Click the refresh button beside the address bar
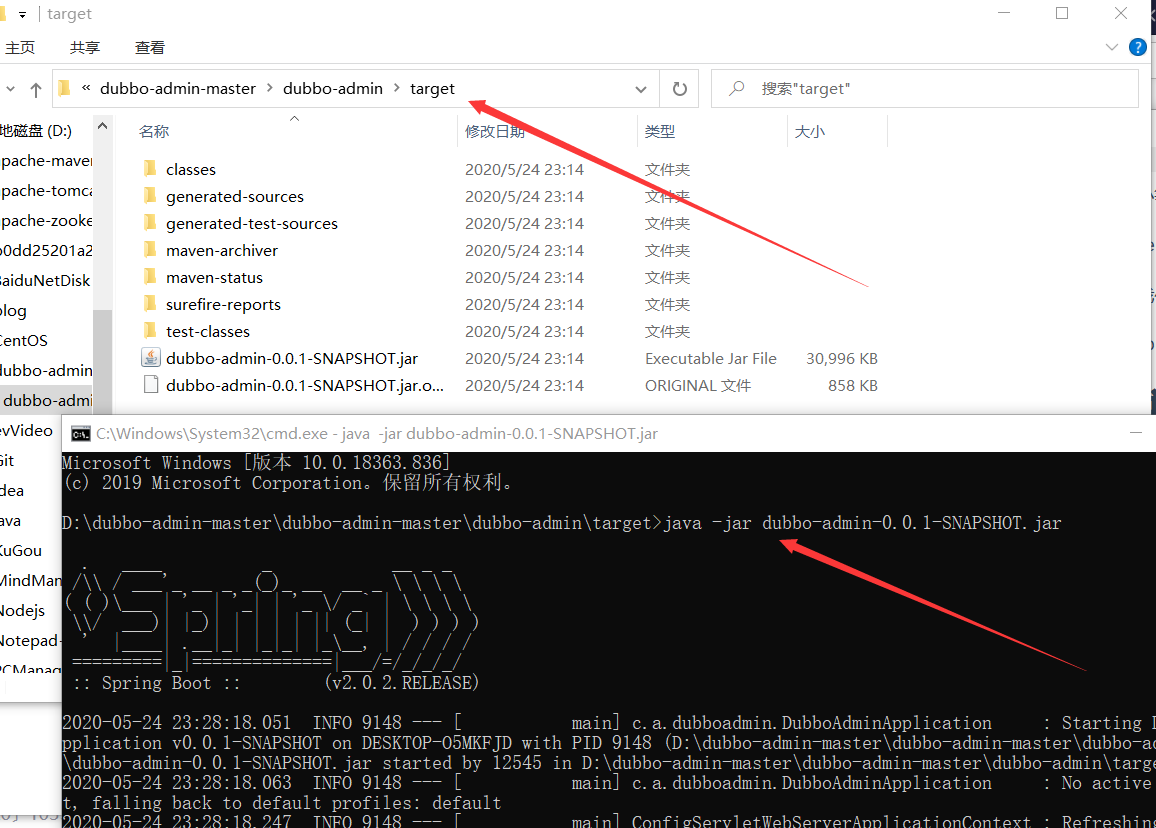1156x828 pixels. point(679,88)
